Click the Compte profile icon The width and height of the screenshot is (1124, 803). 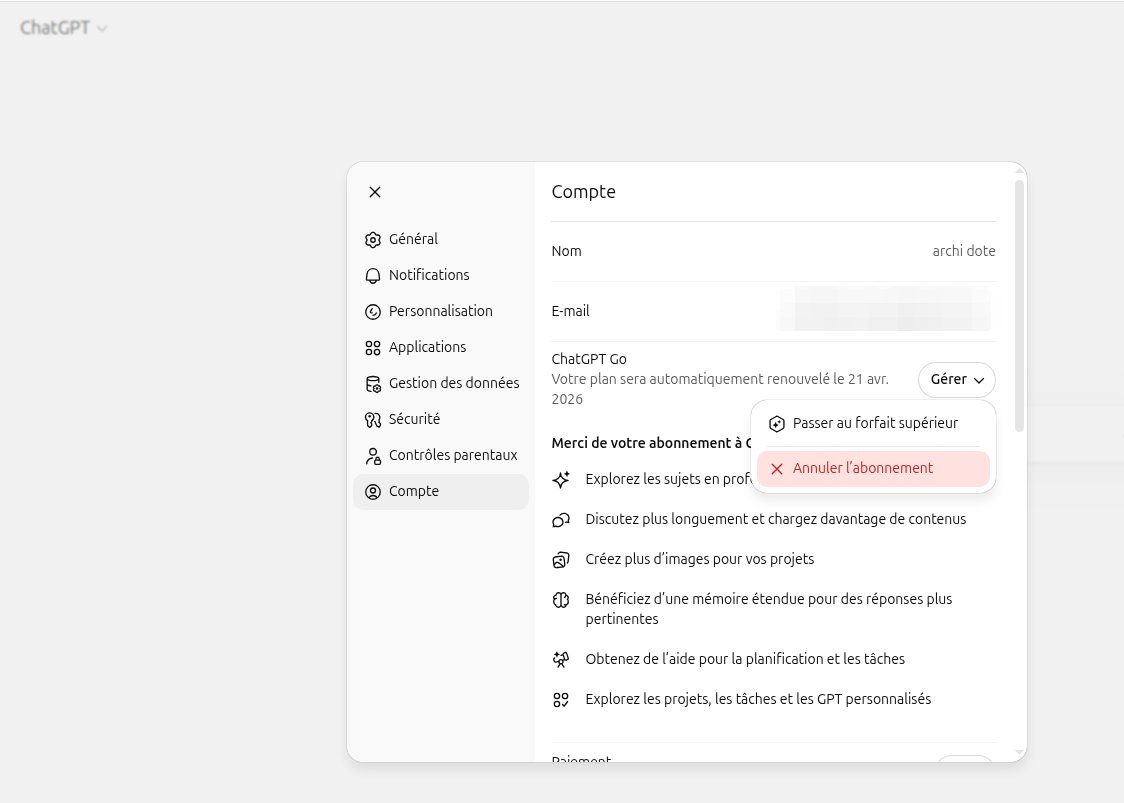coord(373,491)
